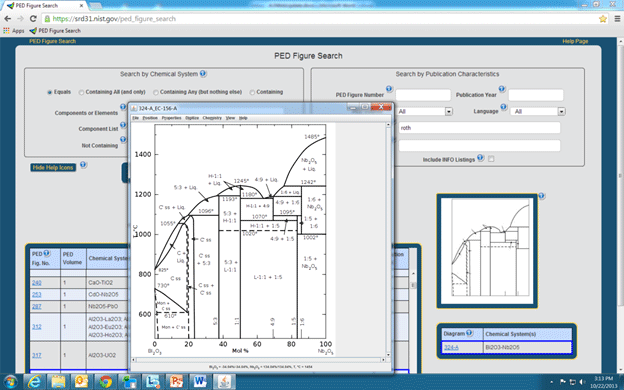The height and width of the screenshot is (390, 624).
Task: Check the Include INFO Listings checkbox
Action: tap(491, 159)
